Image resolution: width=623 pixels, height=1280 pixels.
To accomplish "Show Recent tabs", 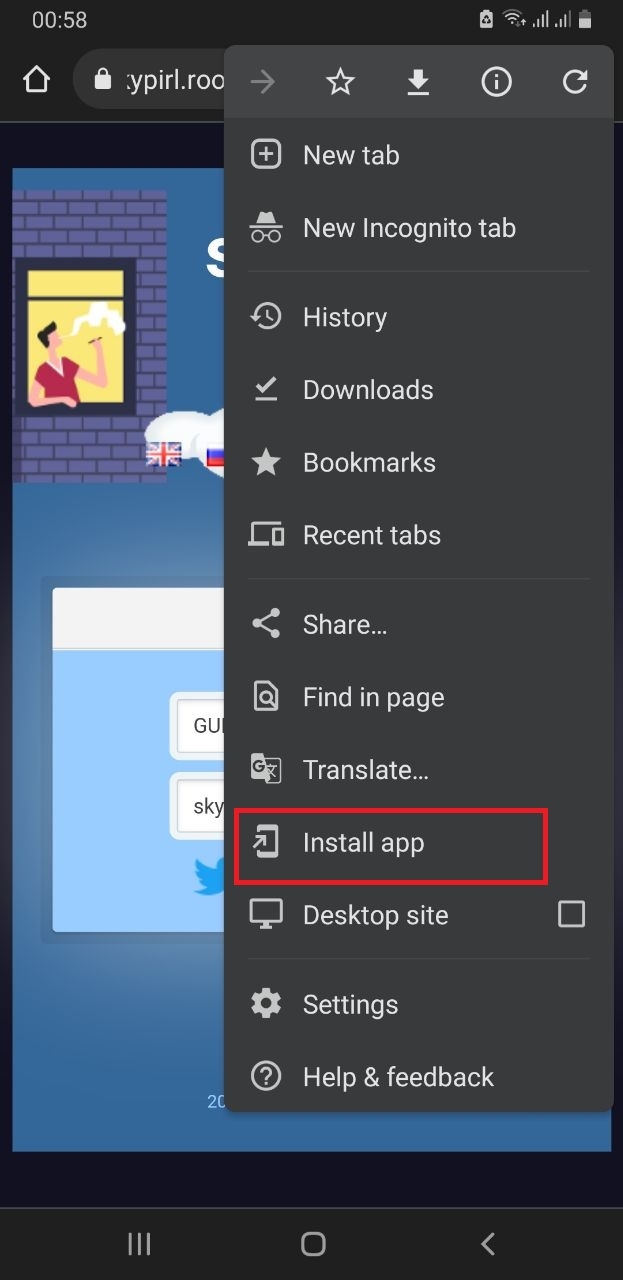I will pyautogui.click(x=371, y=535).
